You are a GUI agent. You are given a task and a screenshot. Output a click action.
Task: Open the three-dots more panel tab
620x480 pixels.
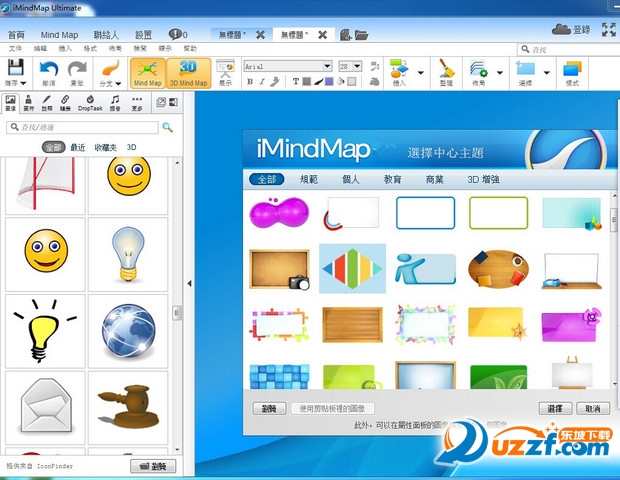[137, 103]
